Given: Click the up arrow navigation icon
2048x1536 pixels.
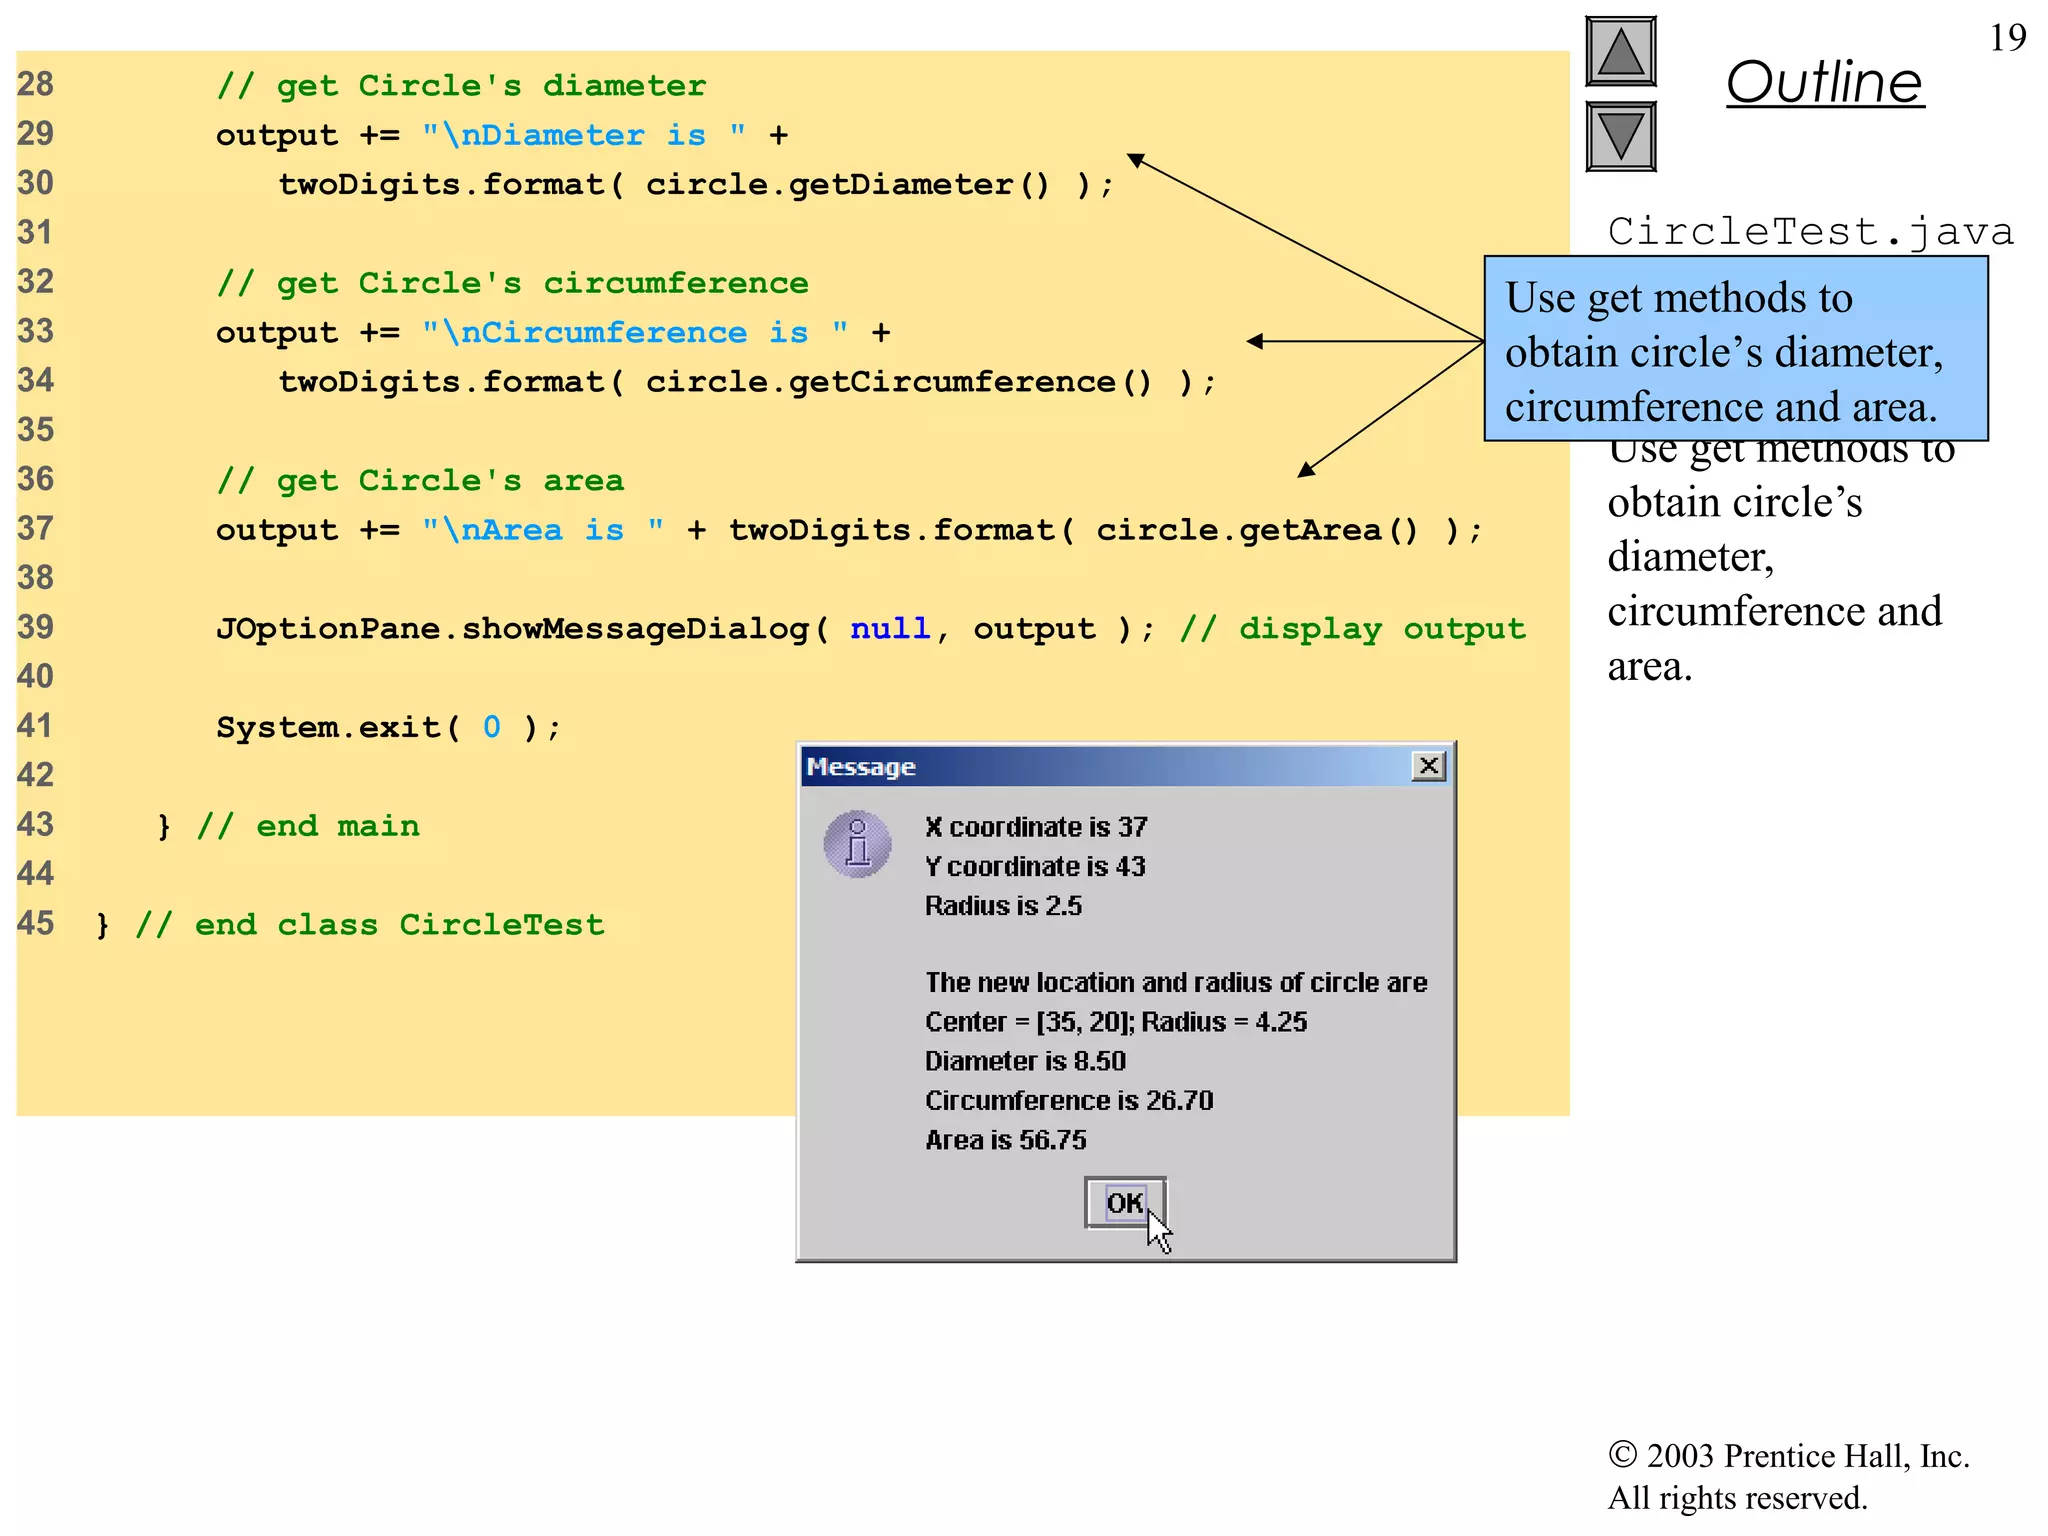Looking at the screenshot, I should point(1620,52).
